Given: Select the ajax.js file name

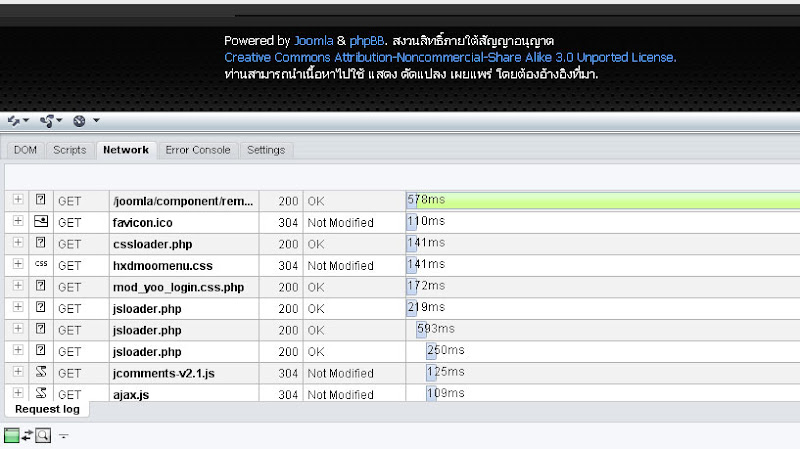Looking at the screenshot, I should [x=131, y=394].
